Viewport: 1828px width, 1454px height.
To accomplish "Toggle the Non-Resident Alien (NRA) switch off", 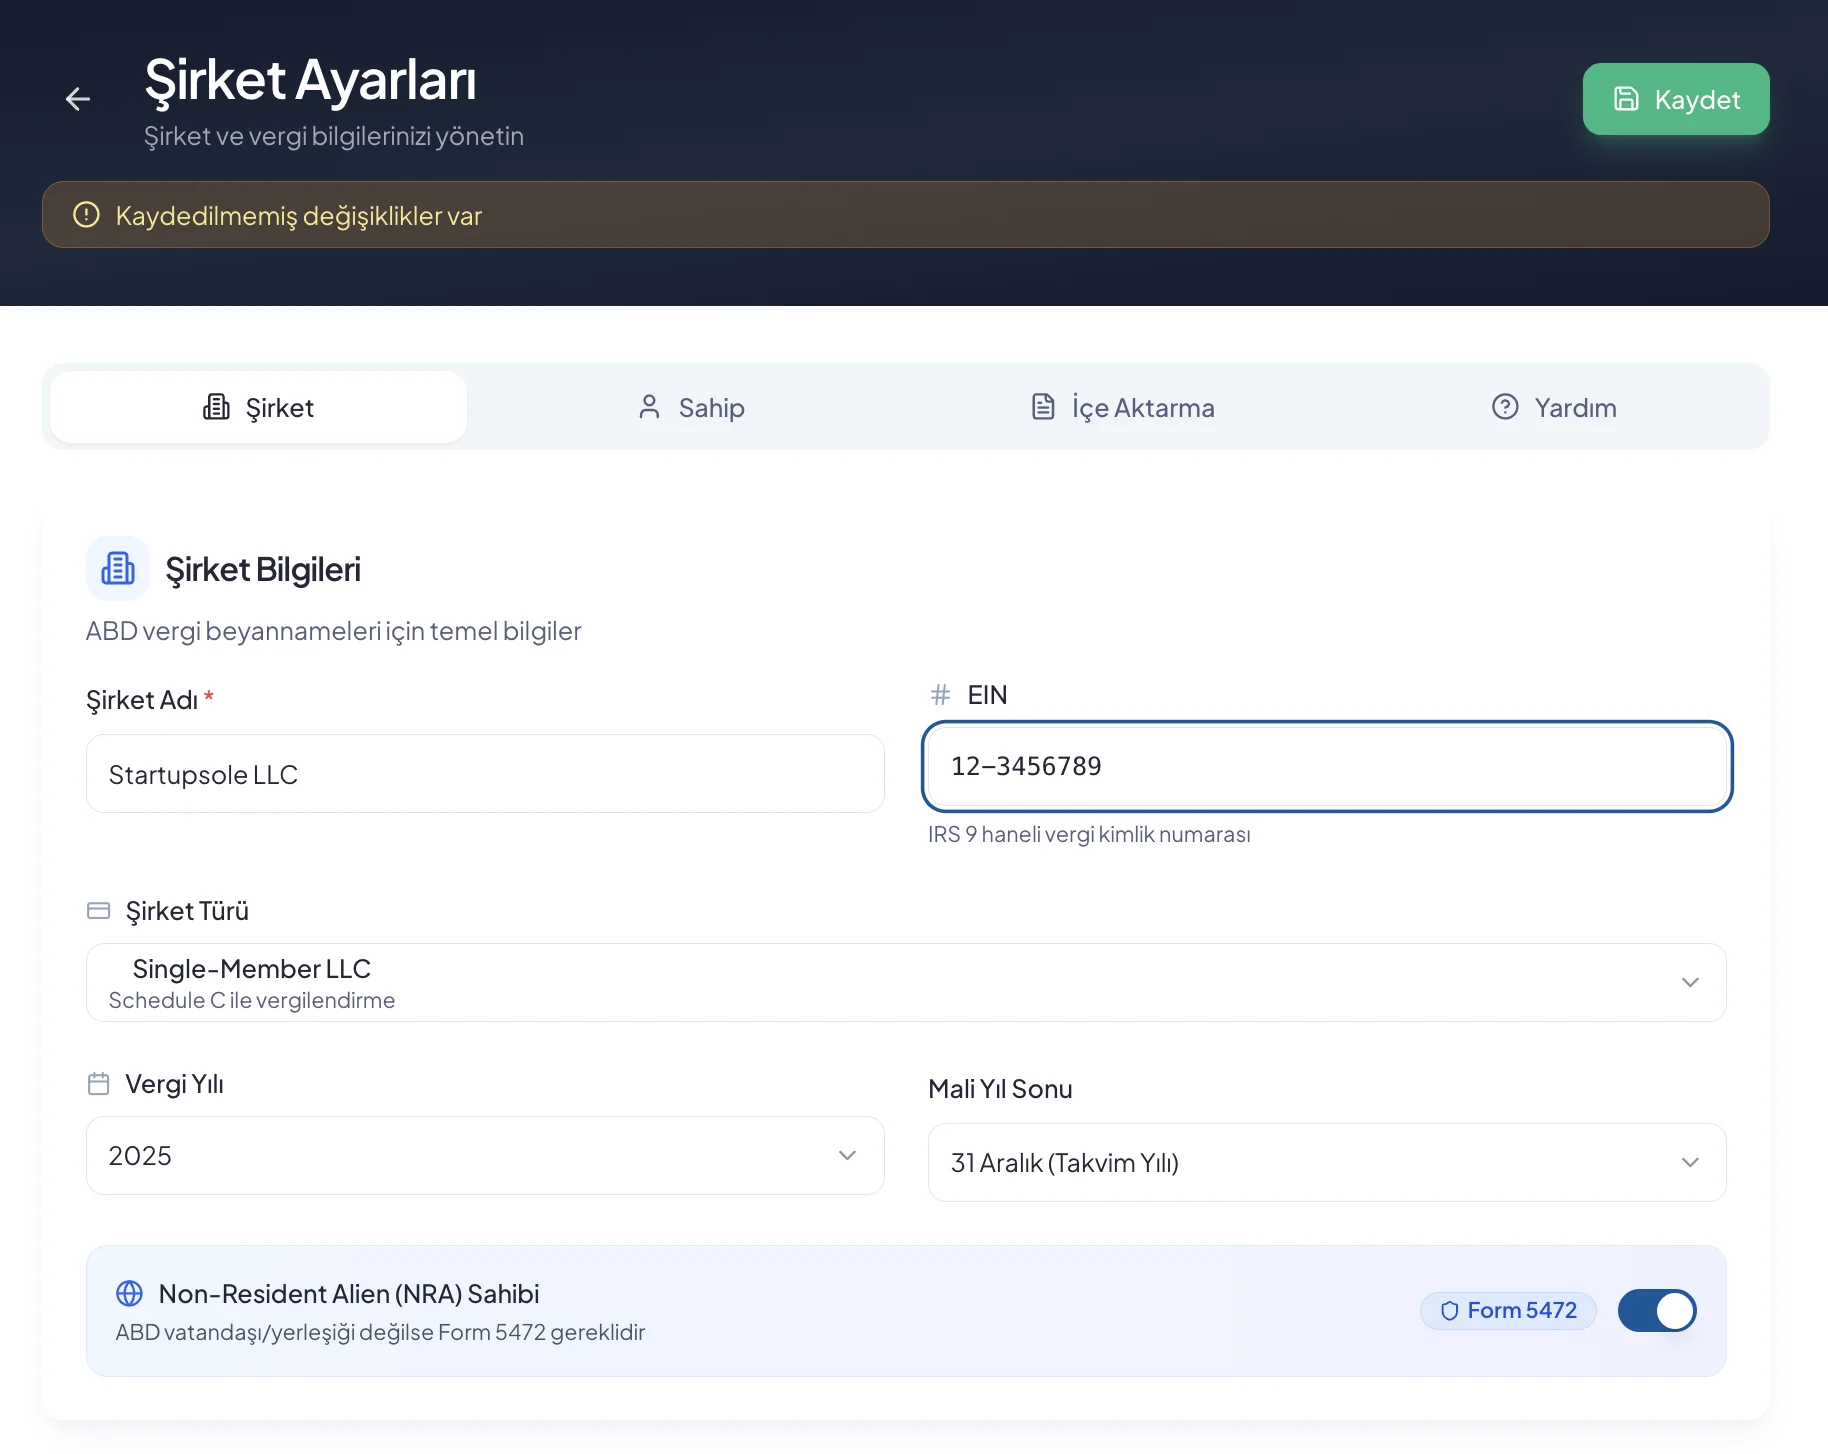I will (1657, 1310).
